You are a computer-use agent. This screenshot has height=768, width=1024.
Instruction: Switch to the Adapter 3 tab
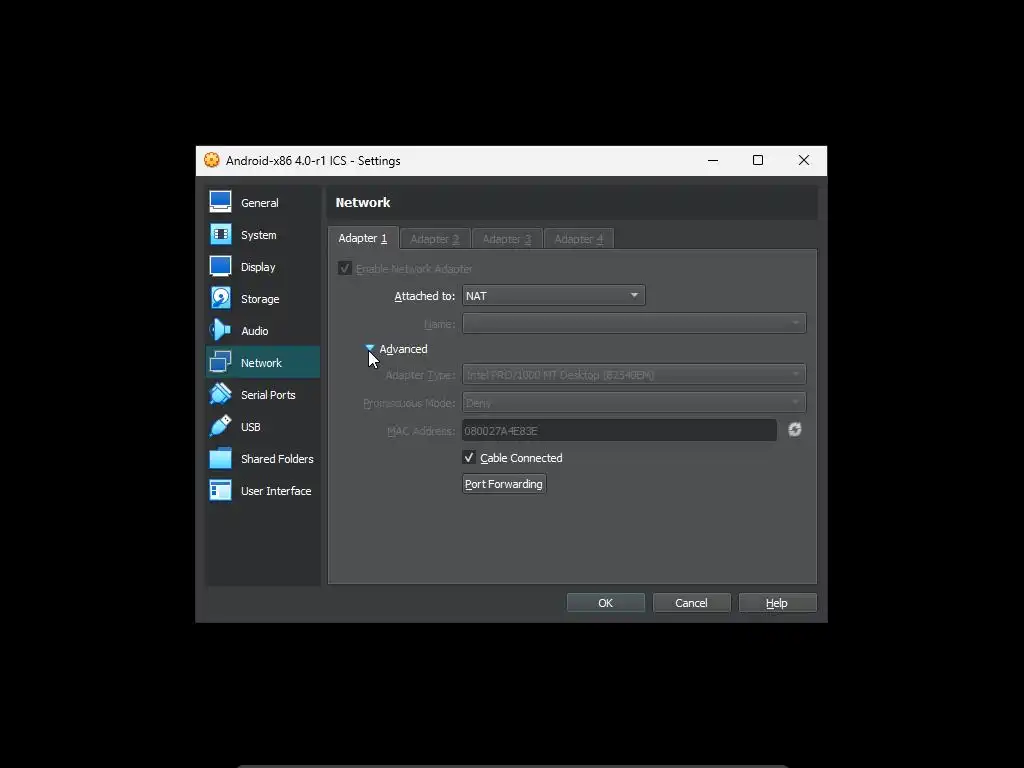[506, 239]
